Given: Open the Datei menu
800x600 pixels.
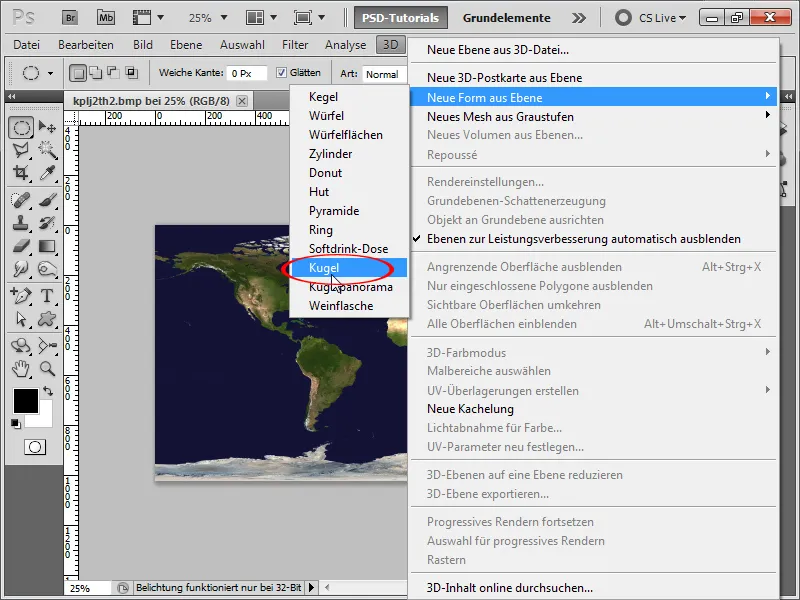Looking at the screenshot, I should 27,45.
